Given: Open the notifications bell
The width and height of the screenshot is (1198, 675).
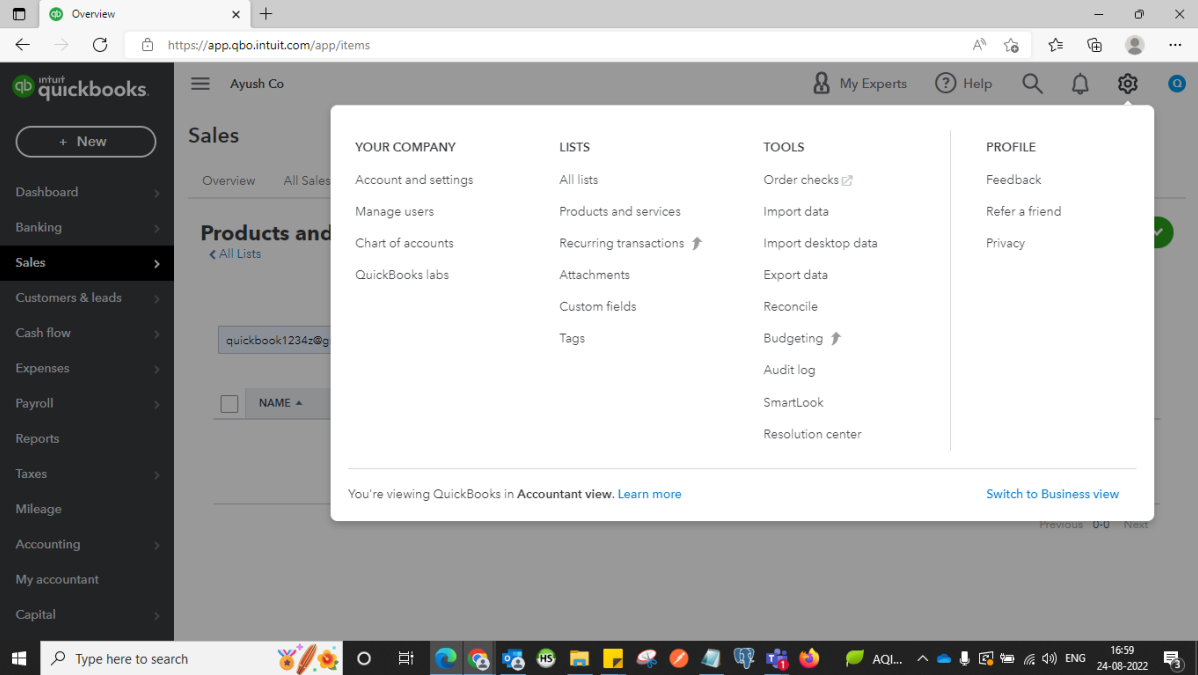Looking at the screenshot, I should (1080, 84).
